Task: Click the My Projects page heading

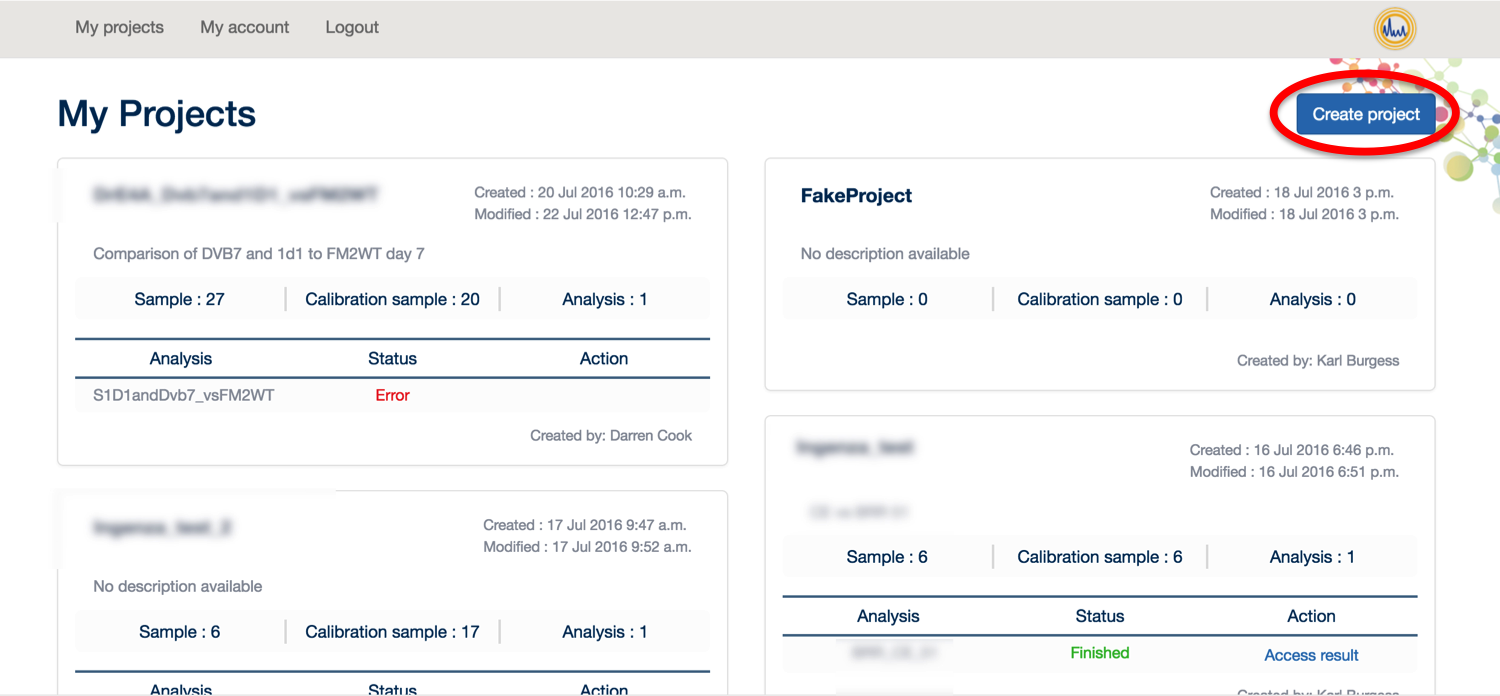Action: [x=157, y=114]
